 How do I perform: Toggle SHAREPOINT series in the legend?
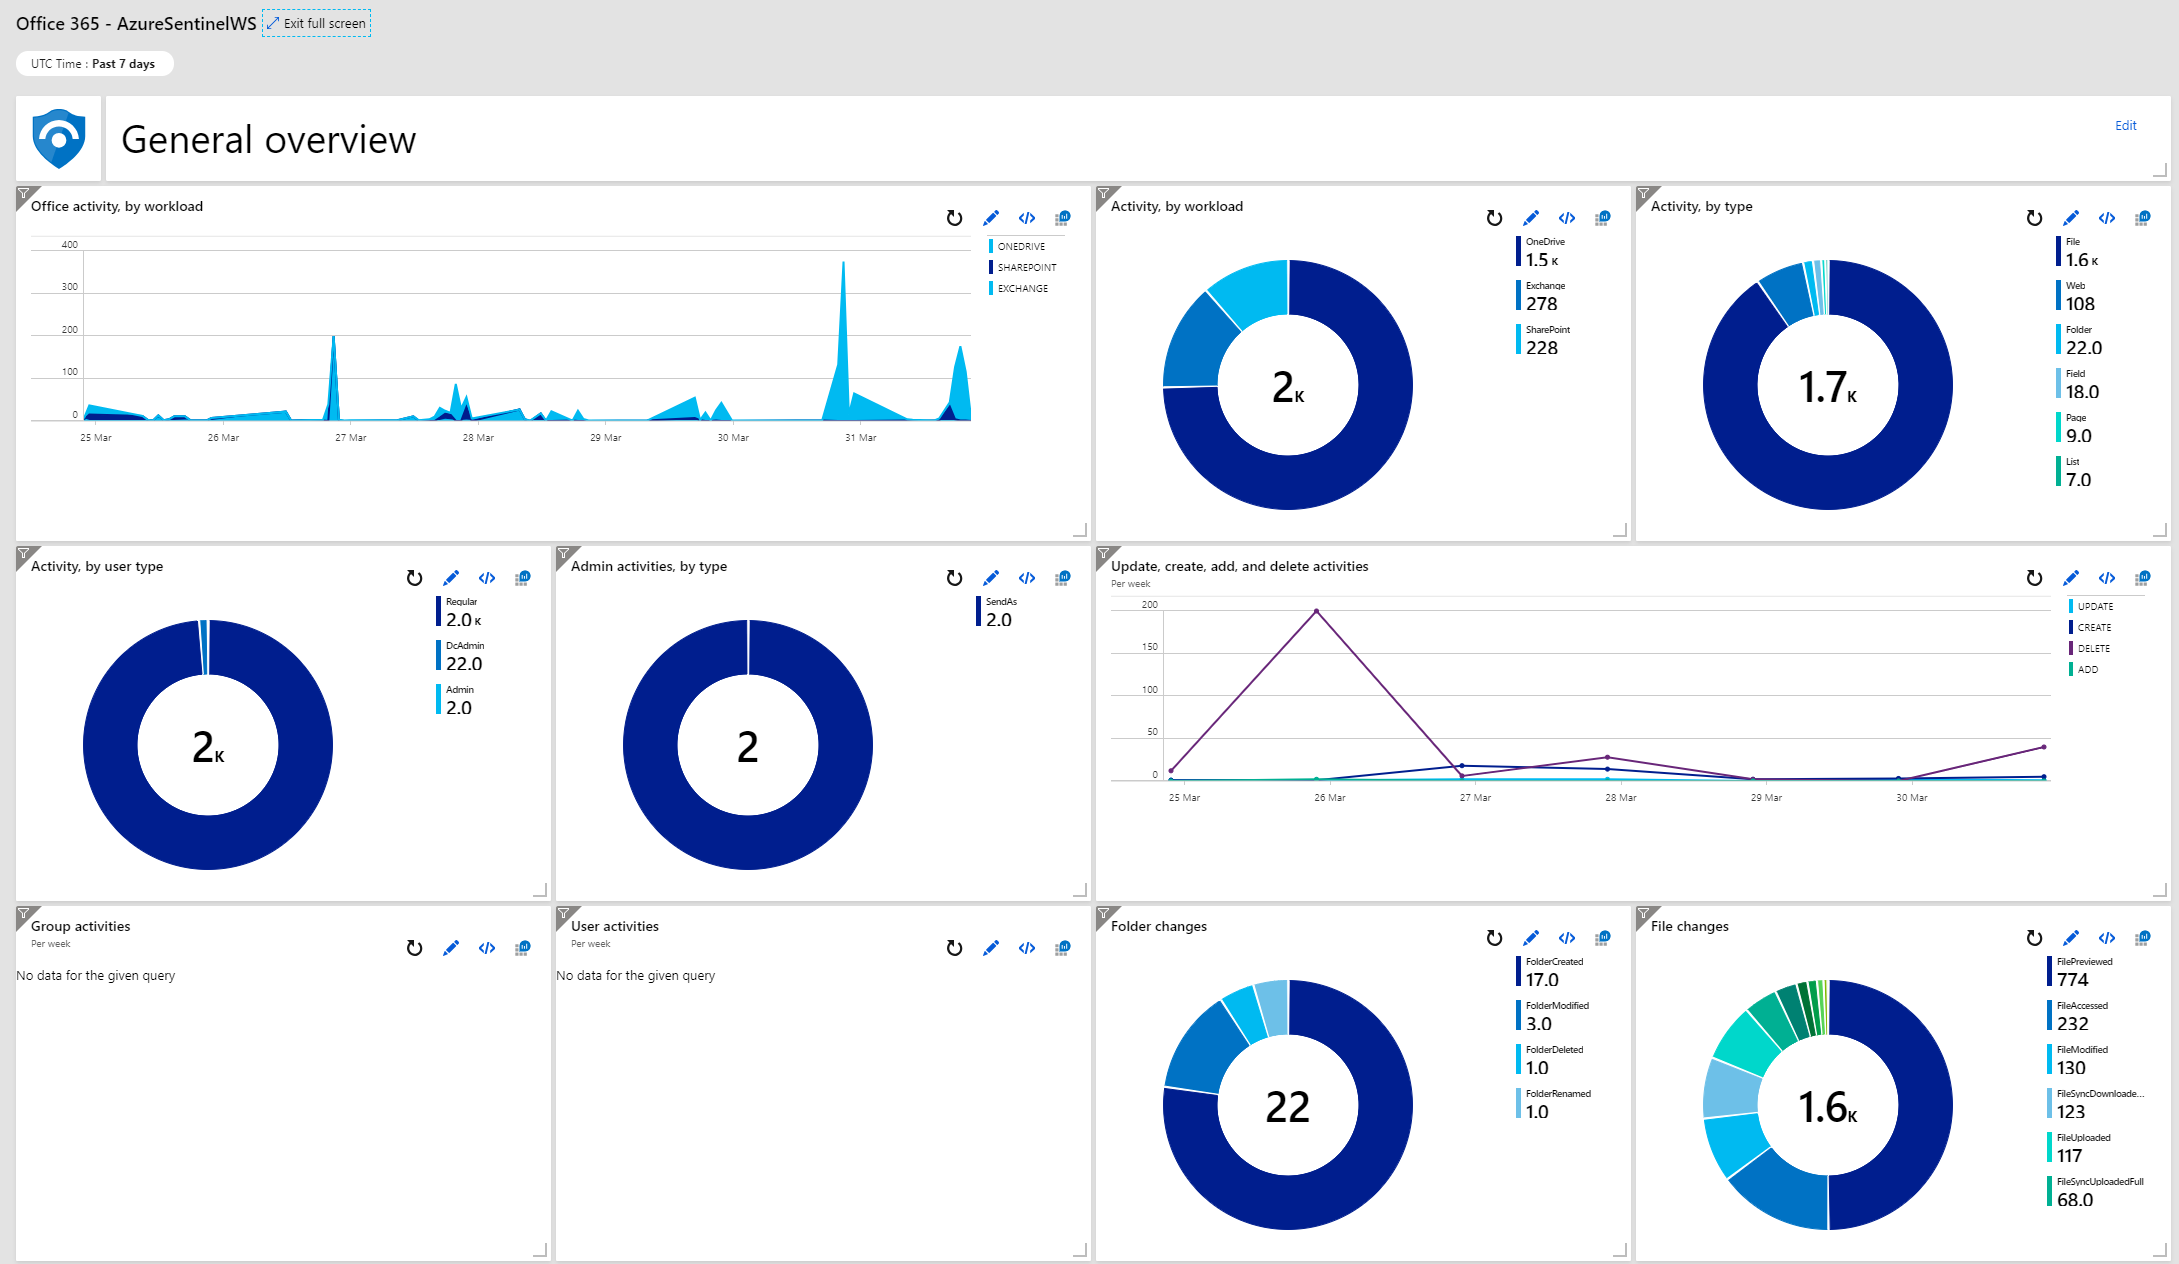coord(1023,267)
